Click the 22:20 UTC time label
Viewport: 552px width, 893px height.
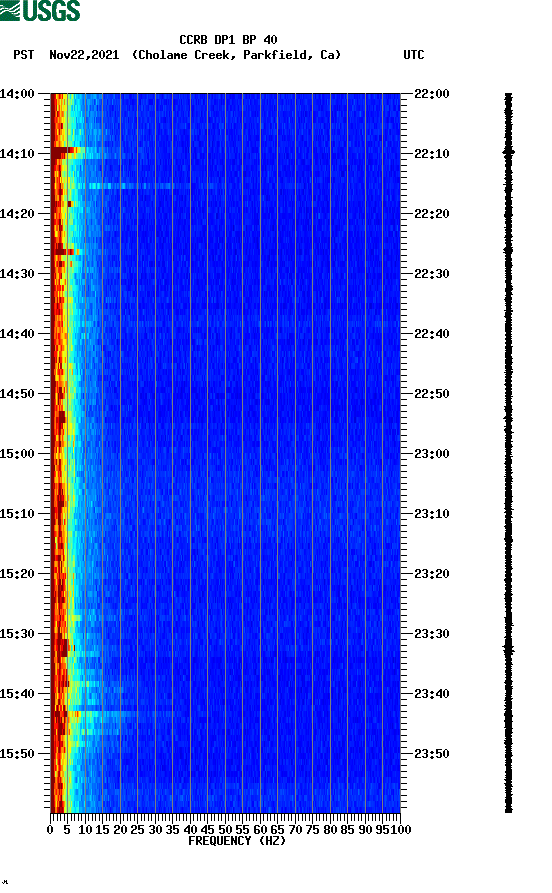pyautogui.click(x=432, y=214)
